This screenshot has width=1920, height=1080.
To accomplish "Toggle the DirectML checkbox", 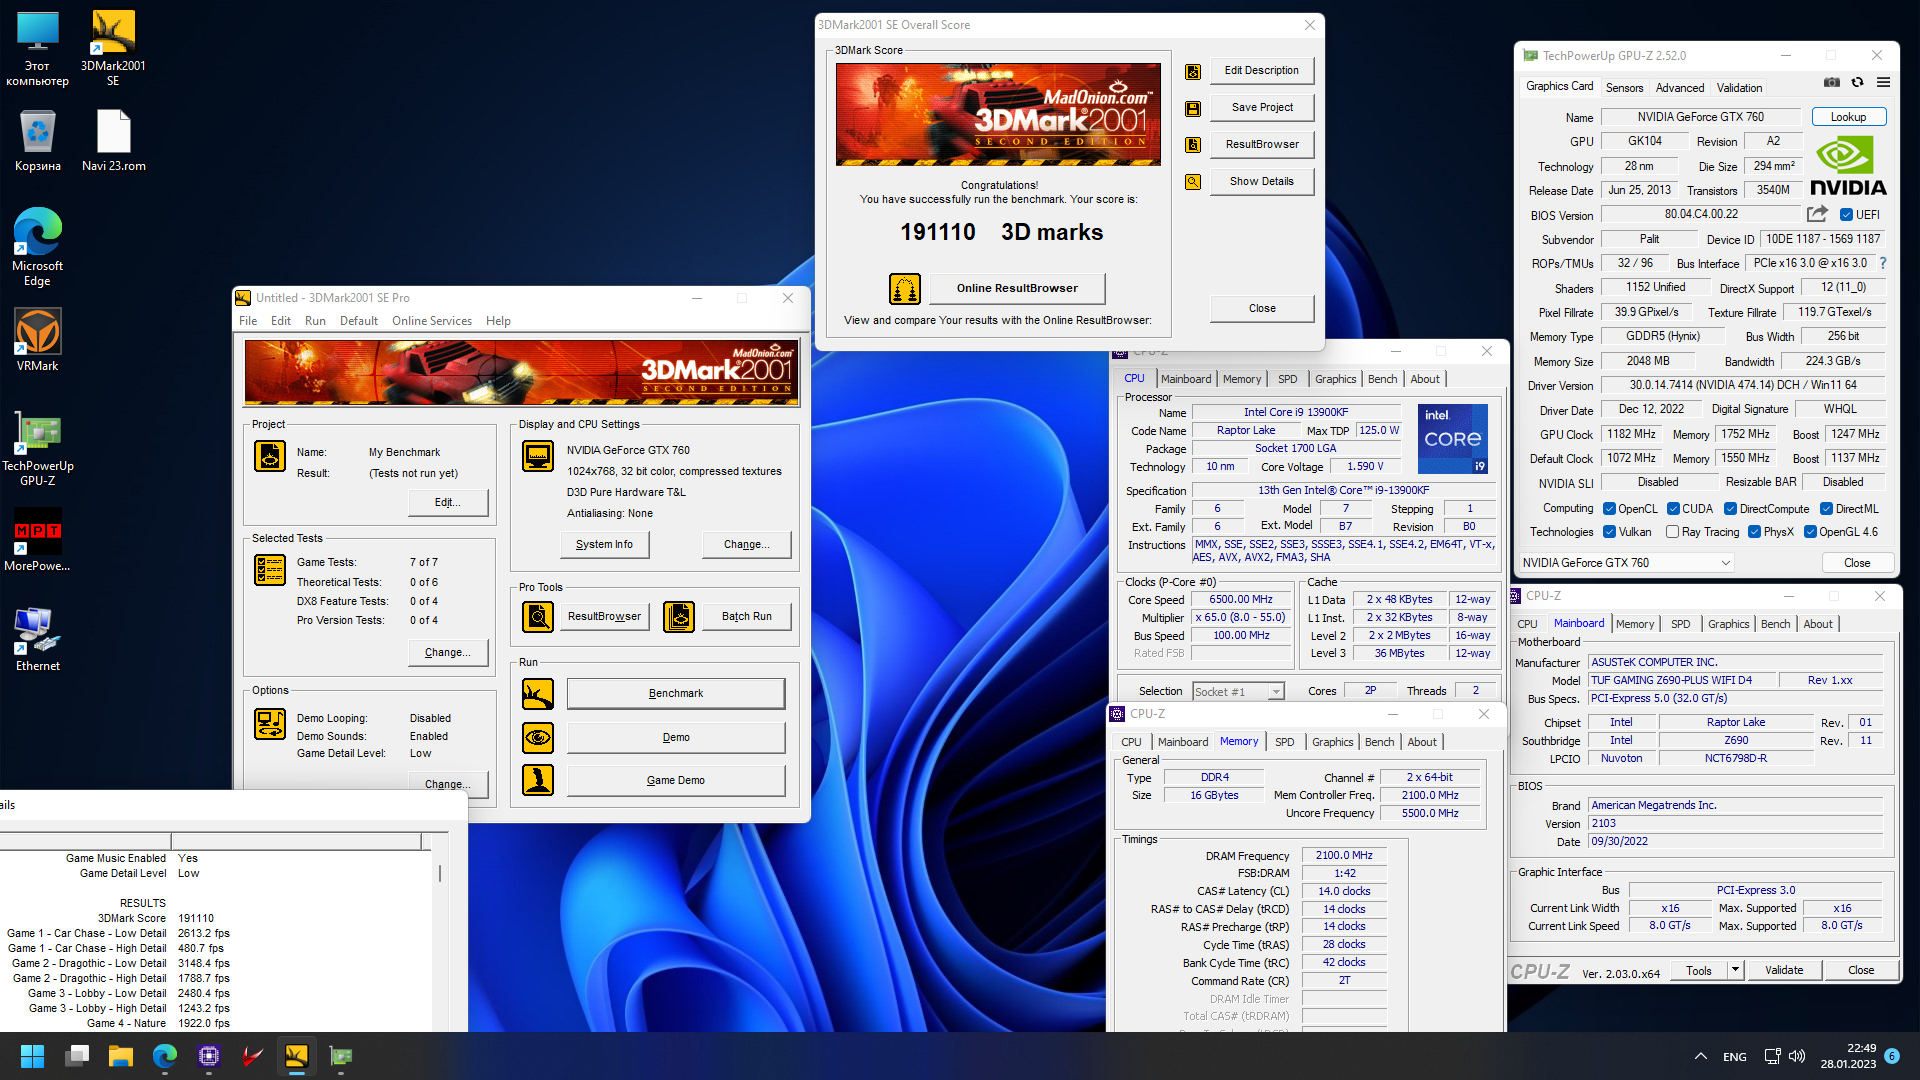I will point(1826,509).
